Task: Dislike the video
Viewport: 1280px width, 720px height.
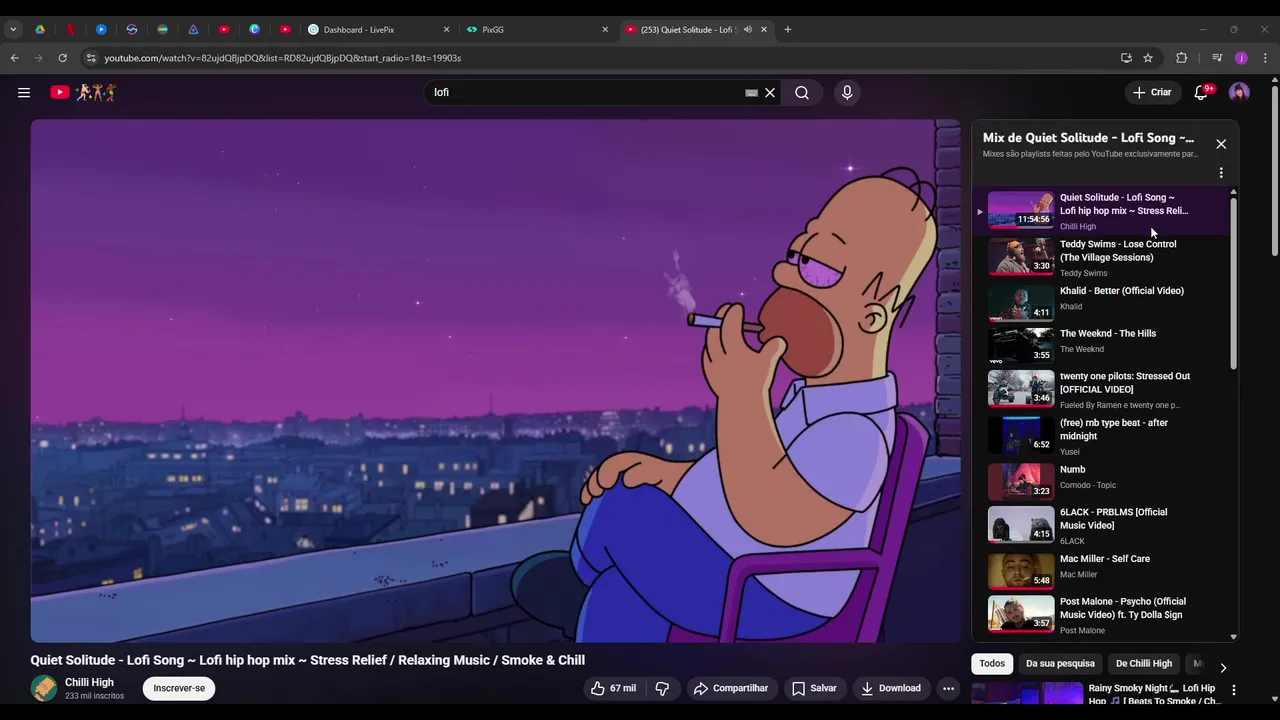Action: [662, 688]
